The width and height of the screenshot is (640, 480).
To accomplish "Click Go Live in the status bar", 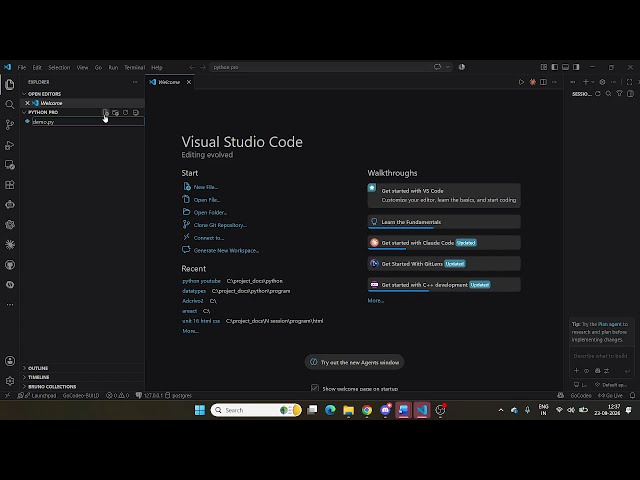I will coord(611,395).
